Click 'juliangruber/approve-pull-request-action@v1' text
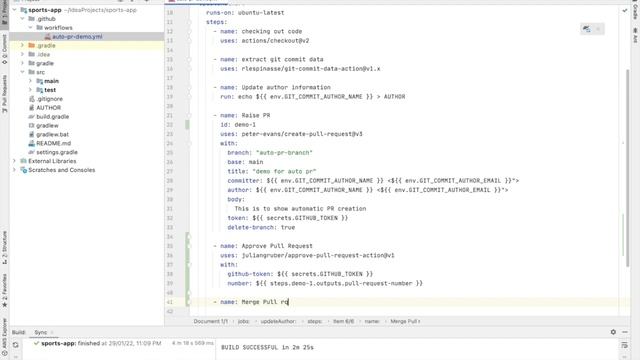Screen dimensions: 640x360 point(318,256)
